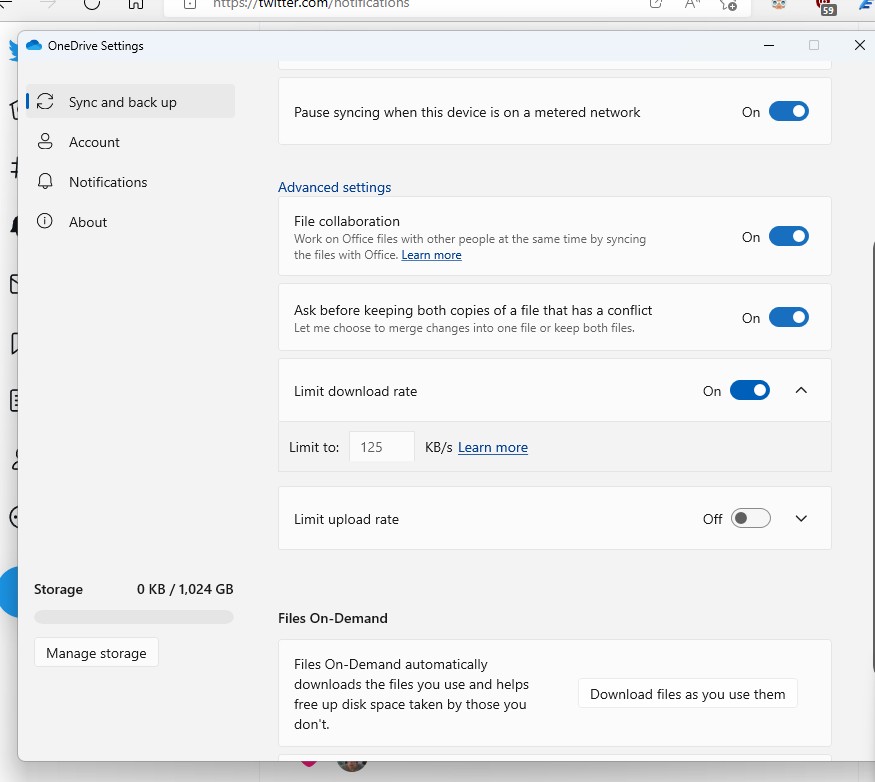This screenshot has width=875, height=782.
Task: Click the About info circle icon
Action: (45, 222)
